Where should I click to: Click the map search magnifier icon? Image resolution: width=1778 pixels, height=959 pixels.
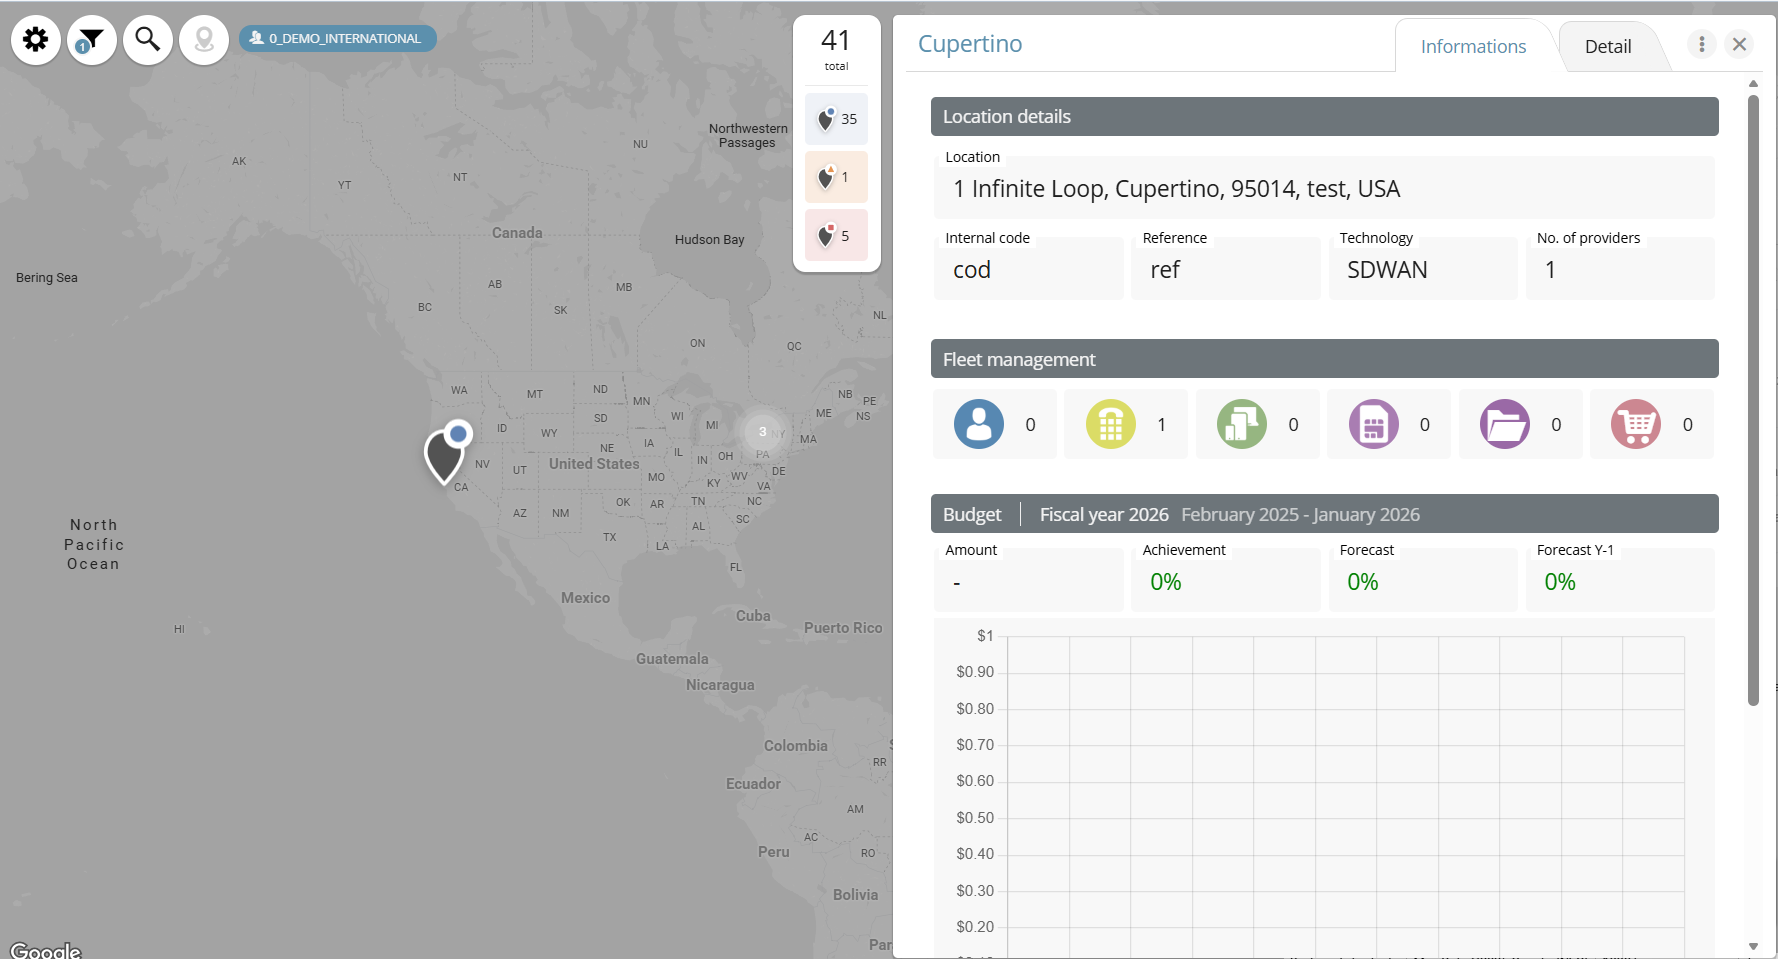(x=148, y=40)
